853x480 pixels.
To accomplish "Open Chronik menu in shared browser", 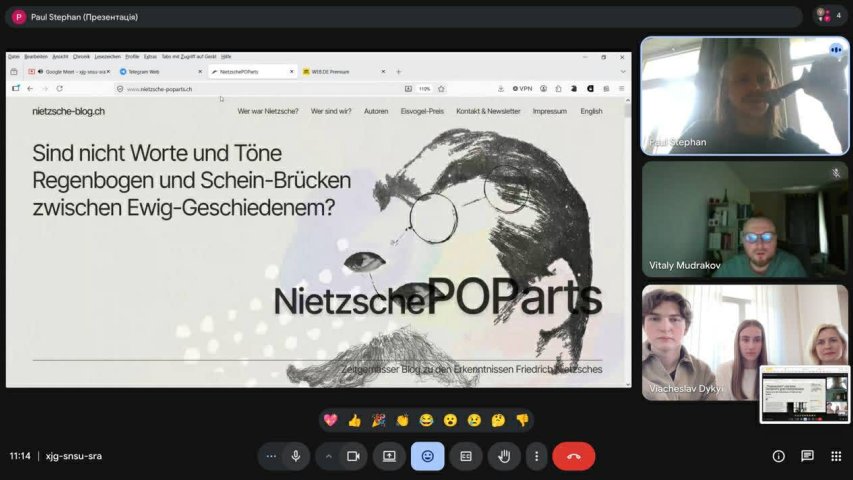I will 82,57.
